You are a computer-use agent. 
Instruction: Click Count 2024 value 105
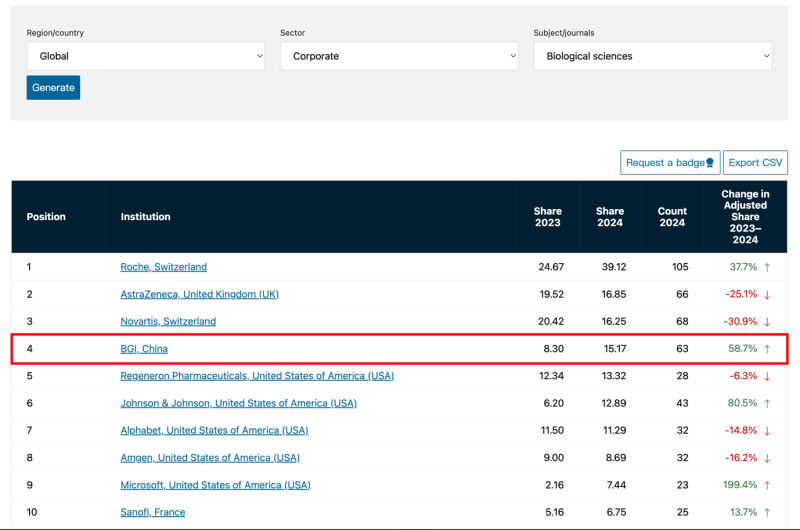click(x=680, y=267)
